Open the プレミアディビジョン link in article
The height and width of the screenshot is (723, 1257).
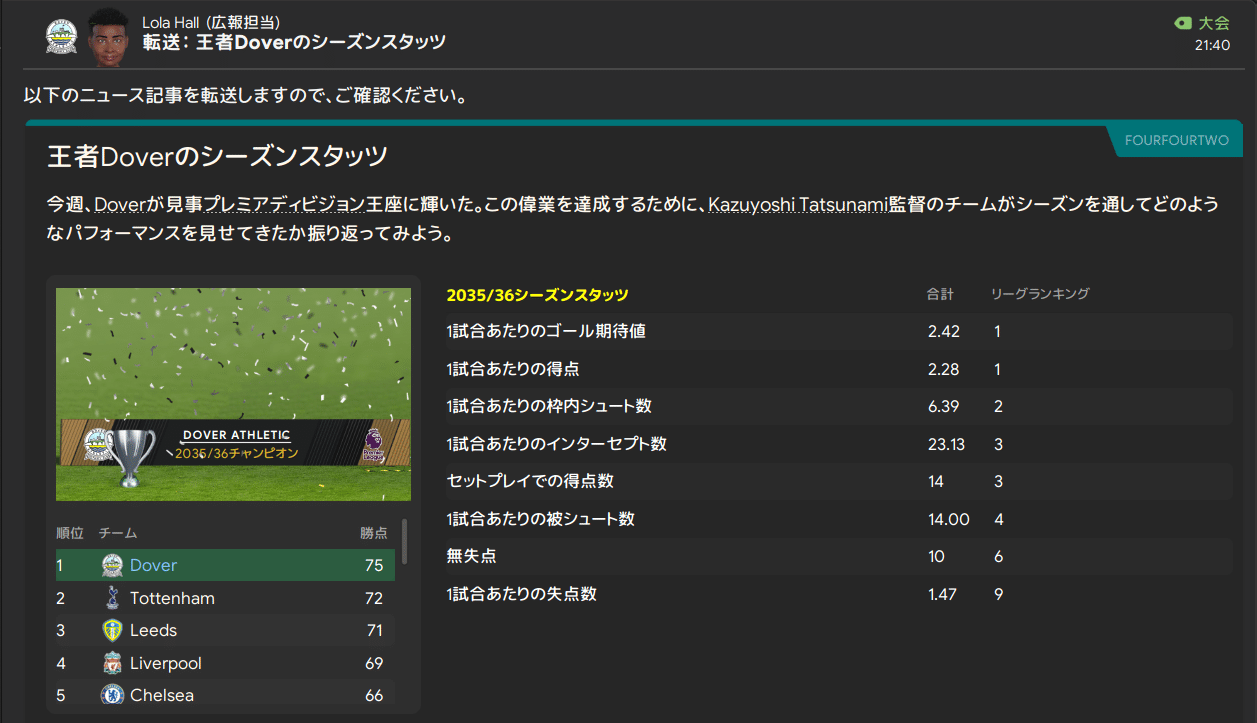284,205
